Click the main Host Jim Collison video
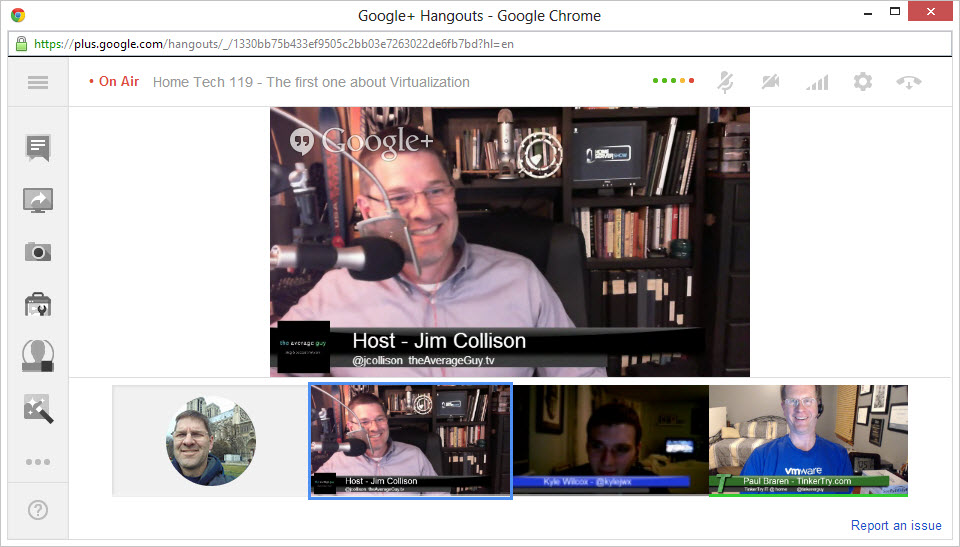The image size is (960, 547). (509, 242)
